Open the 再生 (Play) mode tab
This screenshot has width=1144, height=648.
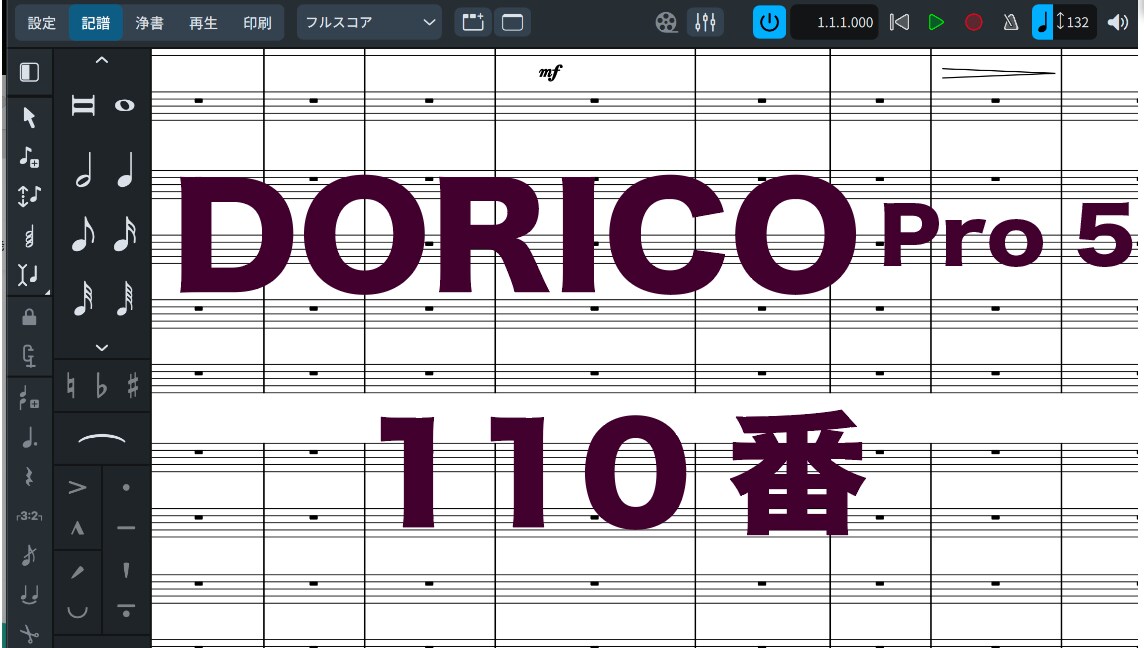point(204,23)
